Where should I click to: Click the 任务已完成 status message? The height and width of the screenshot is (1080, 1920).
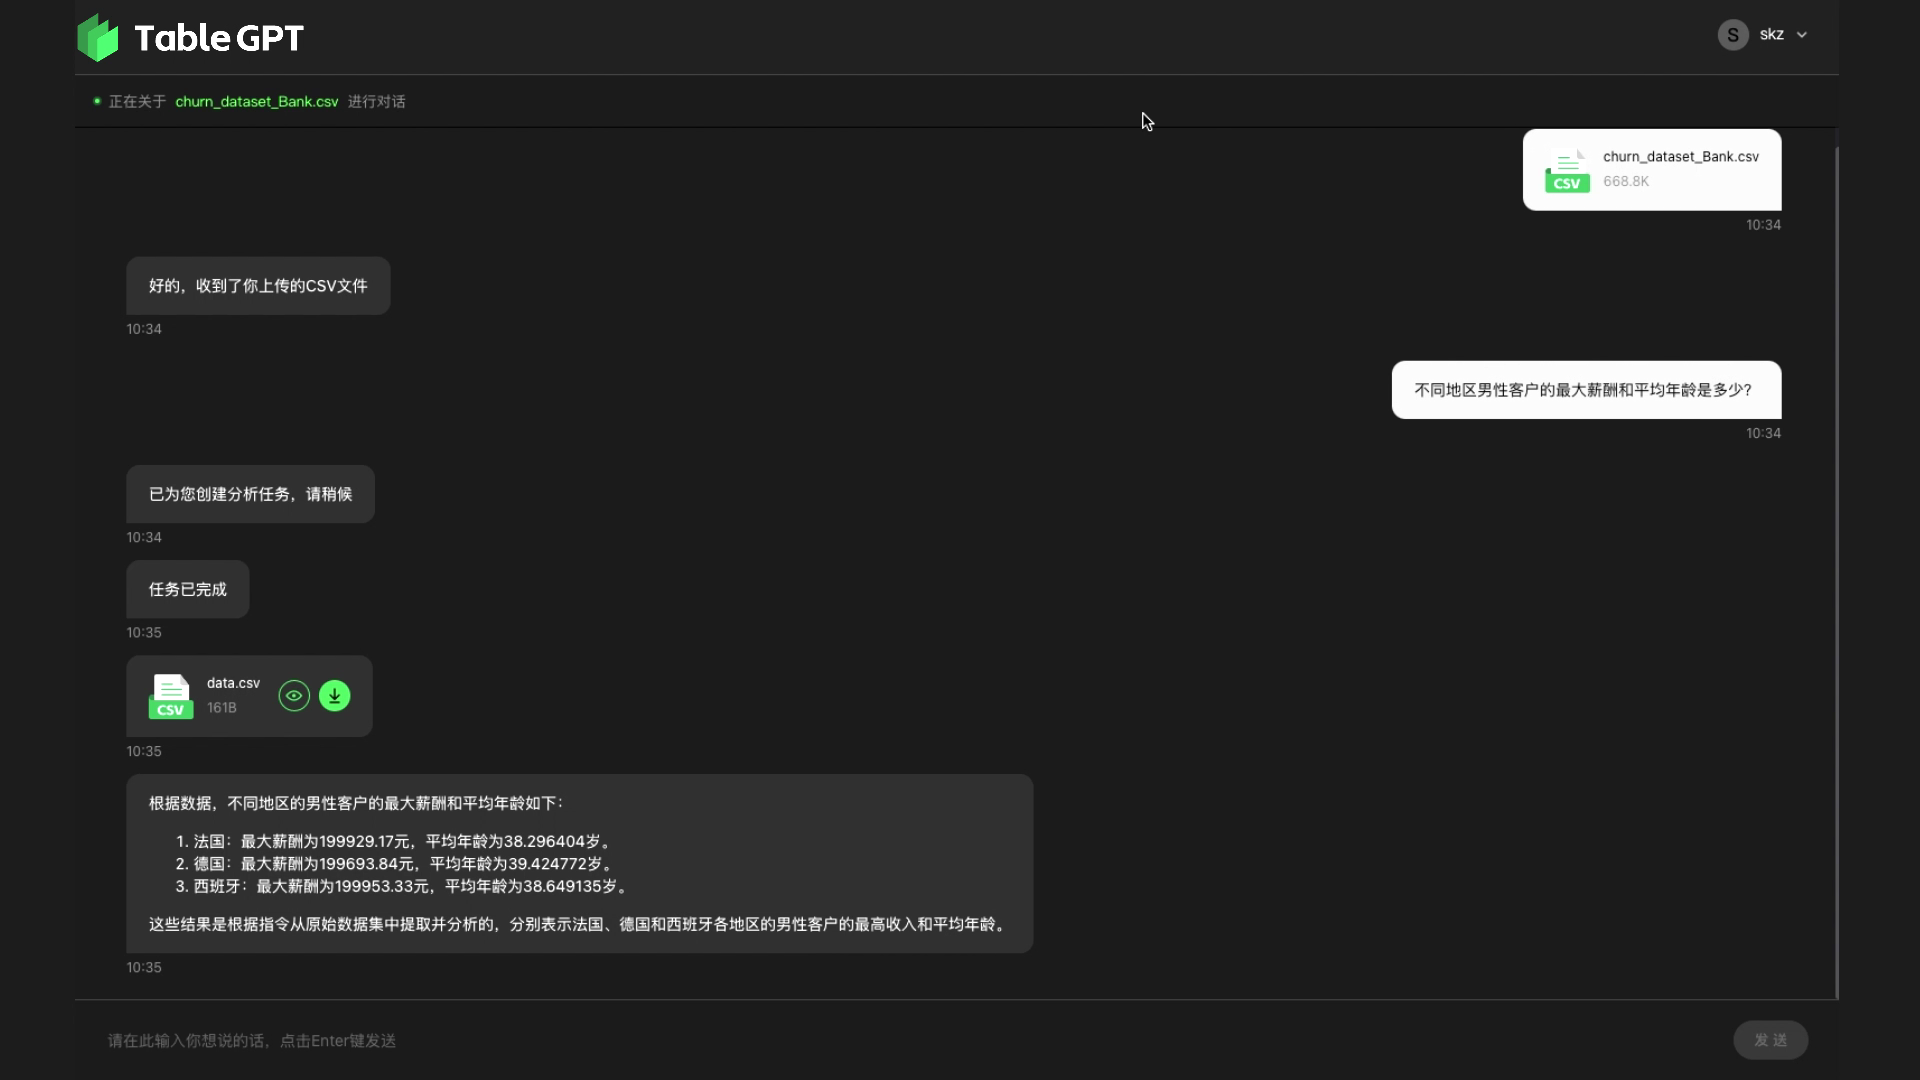[188, 590]
